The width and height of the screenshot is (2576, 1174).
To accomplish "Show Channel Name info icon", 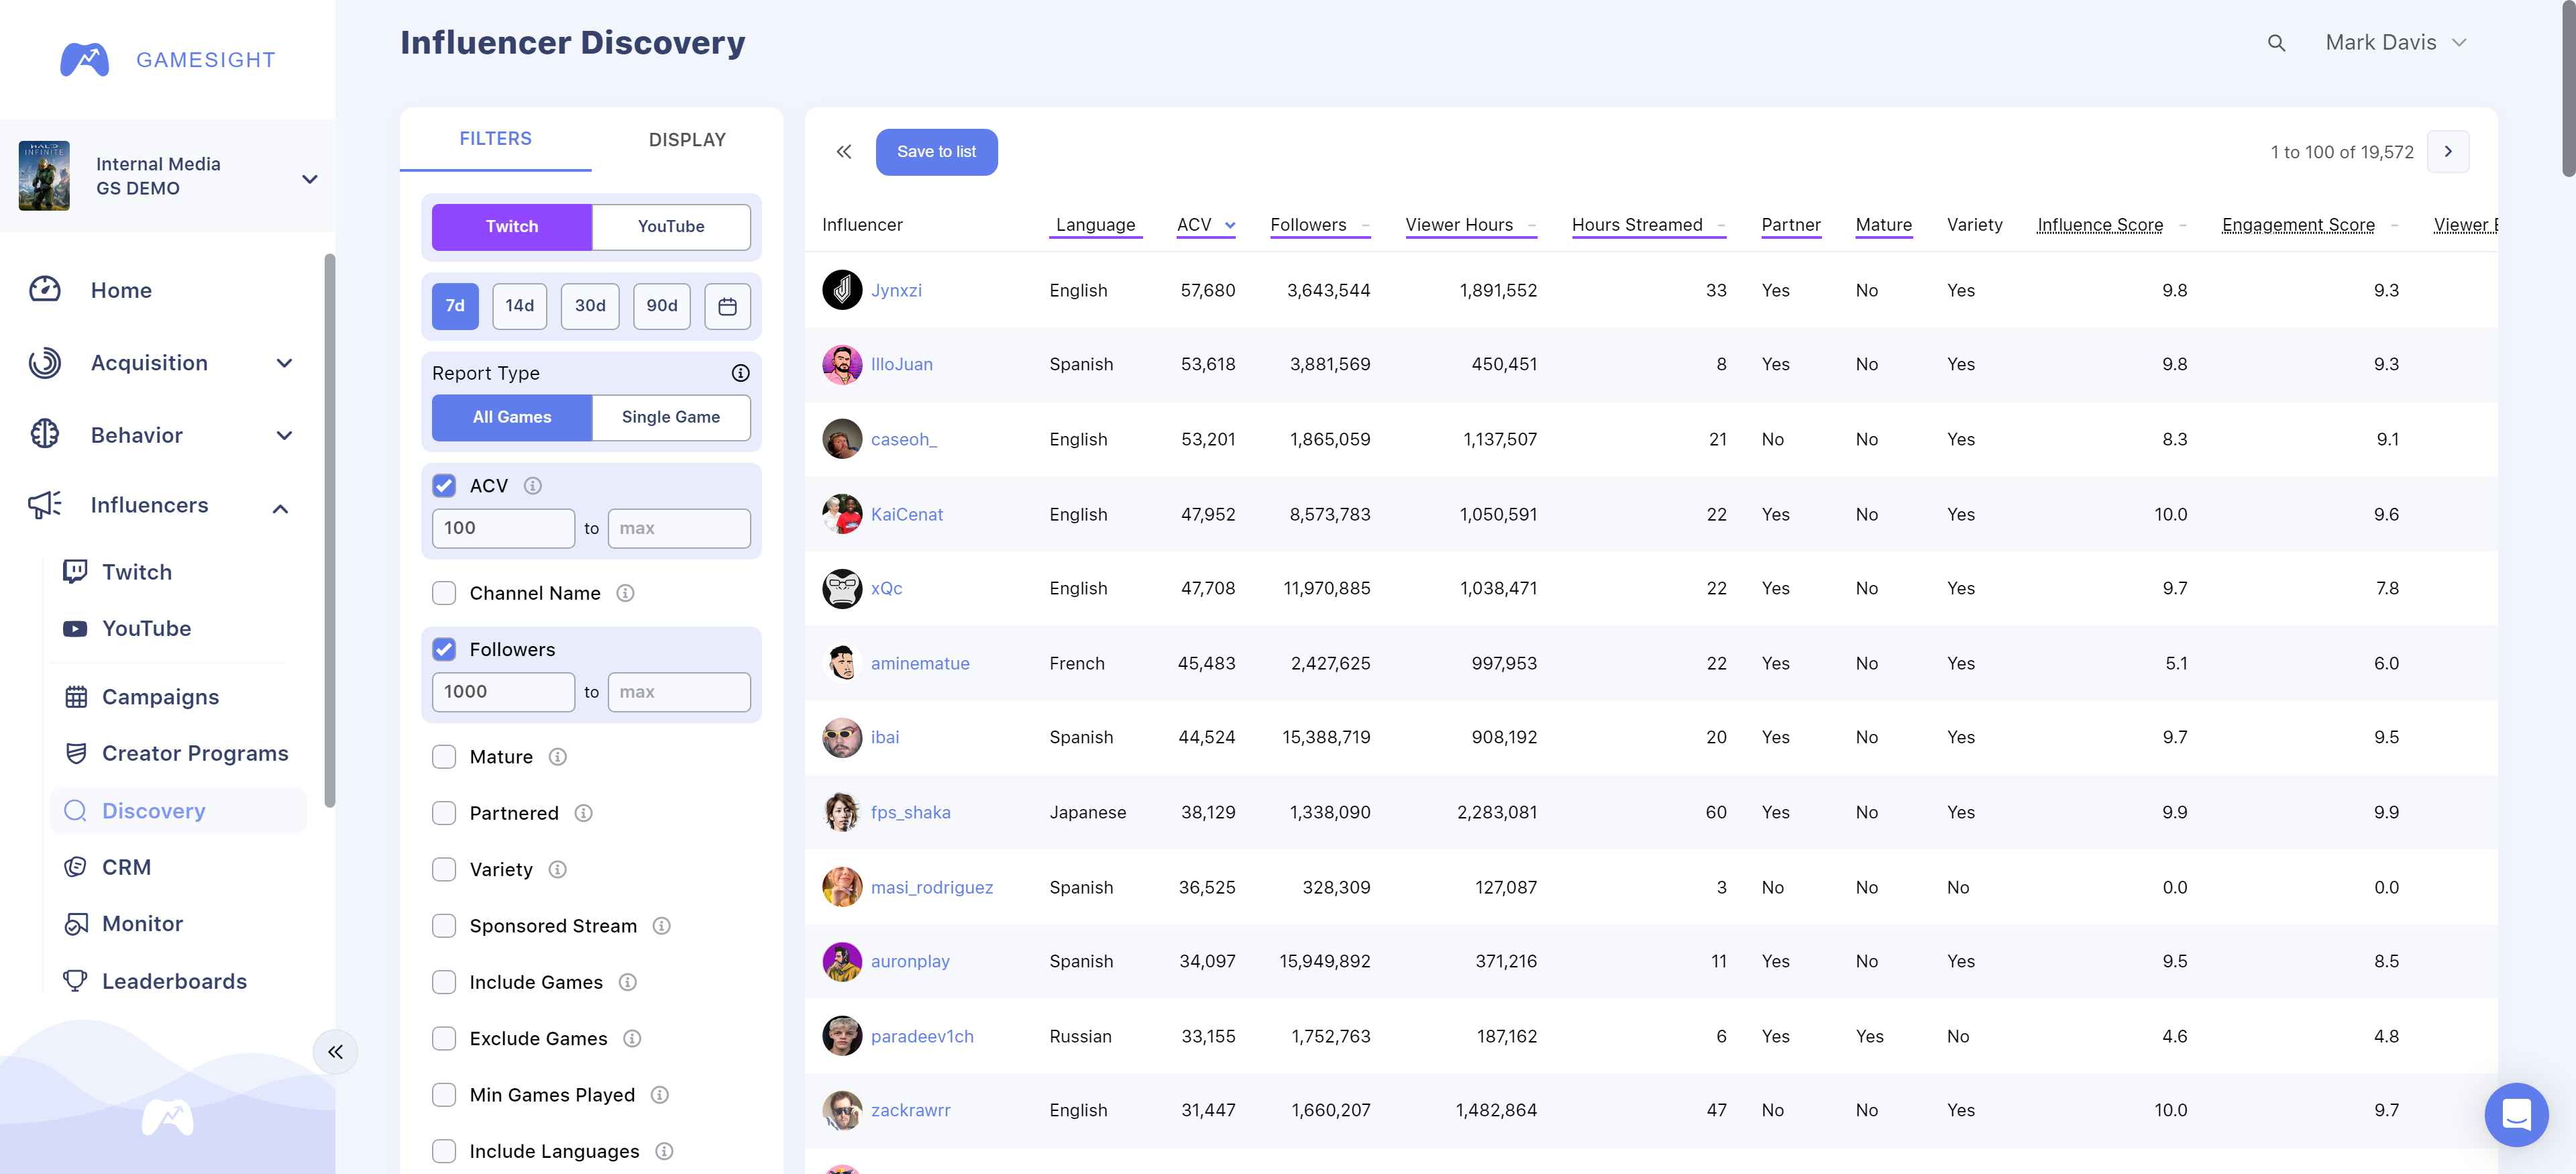I will 625,593.
